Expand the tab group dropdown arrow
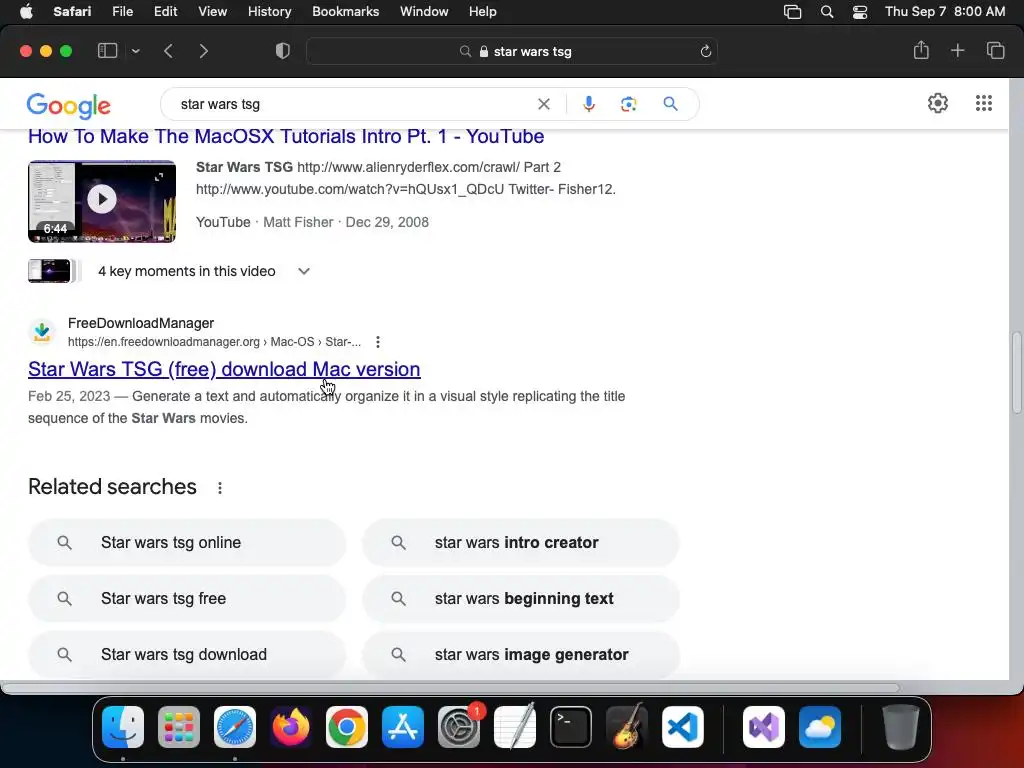Screen dimensions: 1024x768 pyautogui.click(x=135, y=51)
